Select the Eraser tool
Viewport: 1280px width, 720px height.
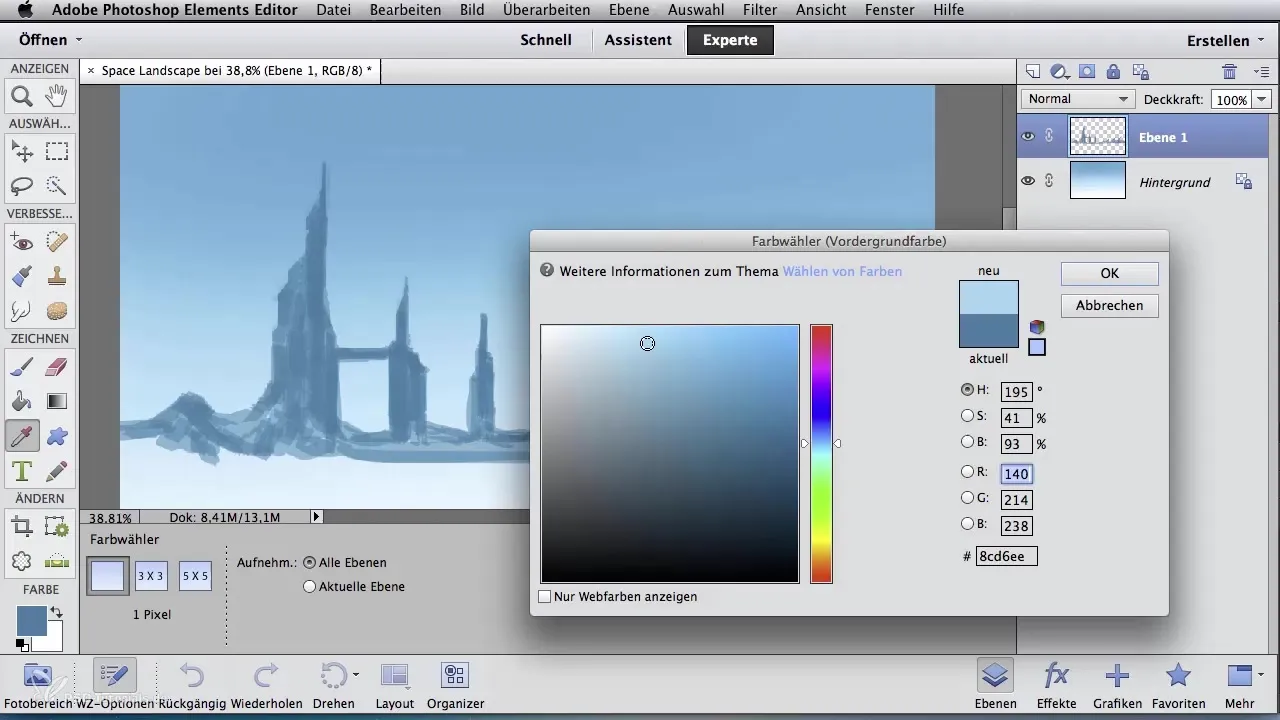57,367
